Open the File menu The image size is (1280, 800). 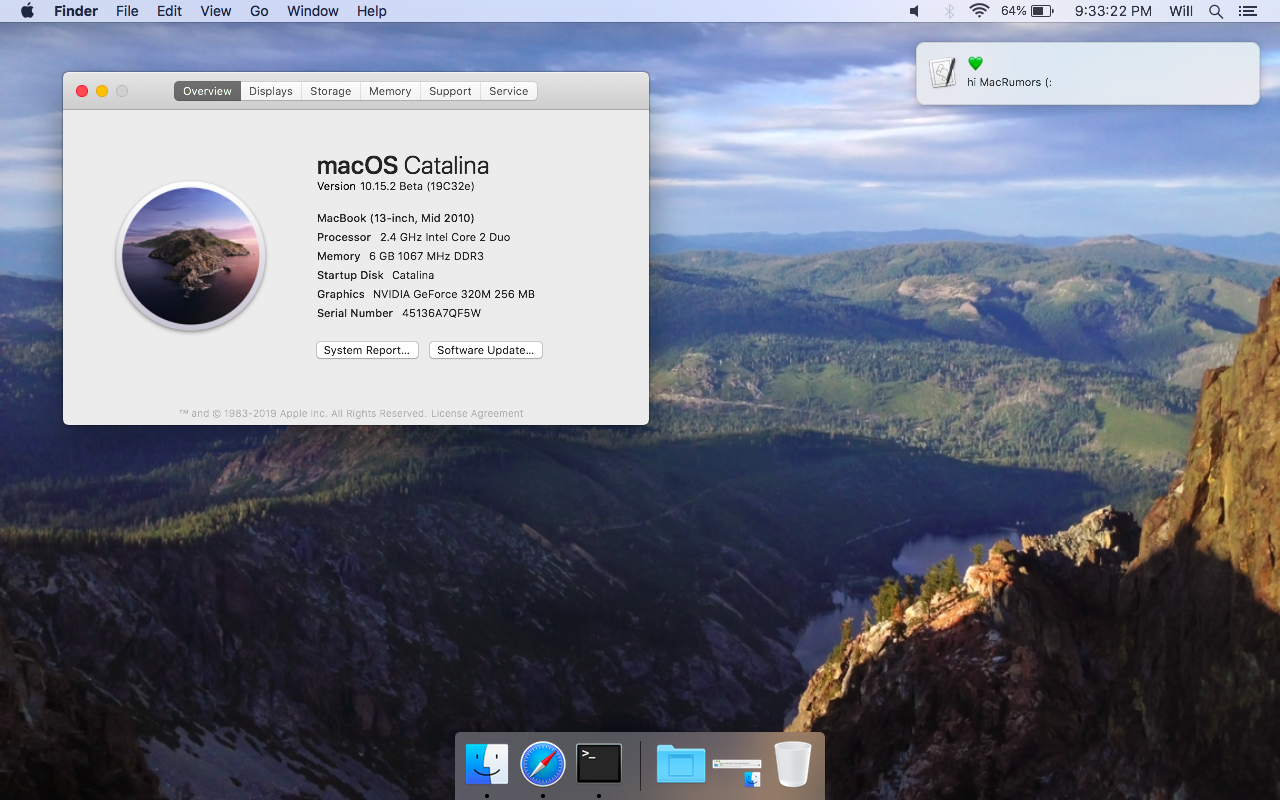pos(127,11)
